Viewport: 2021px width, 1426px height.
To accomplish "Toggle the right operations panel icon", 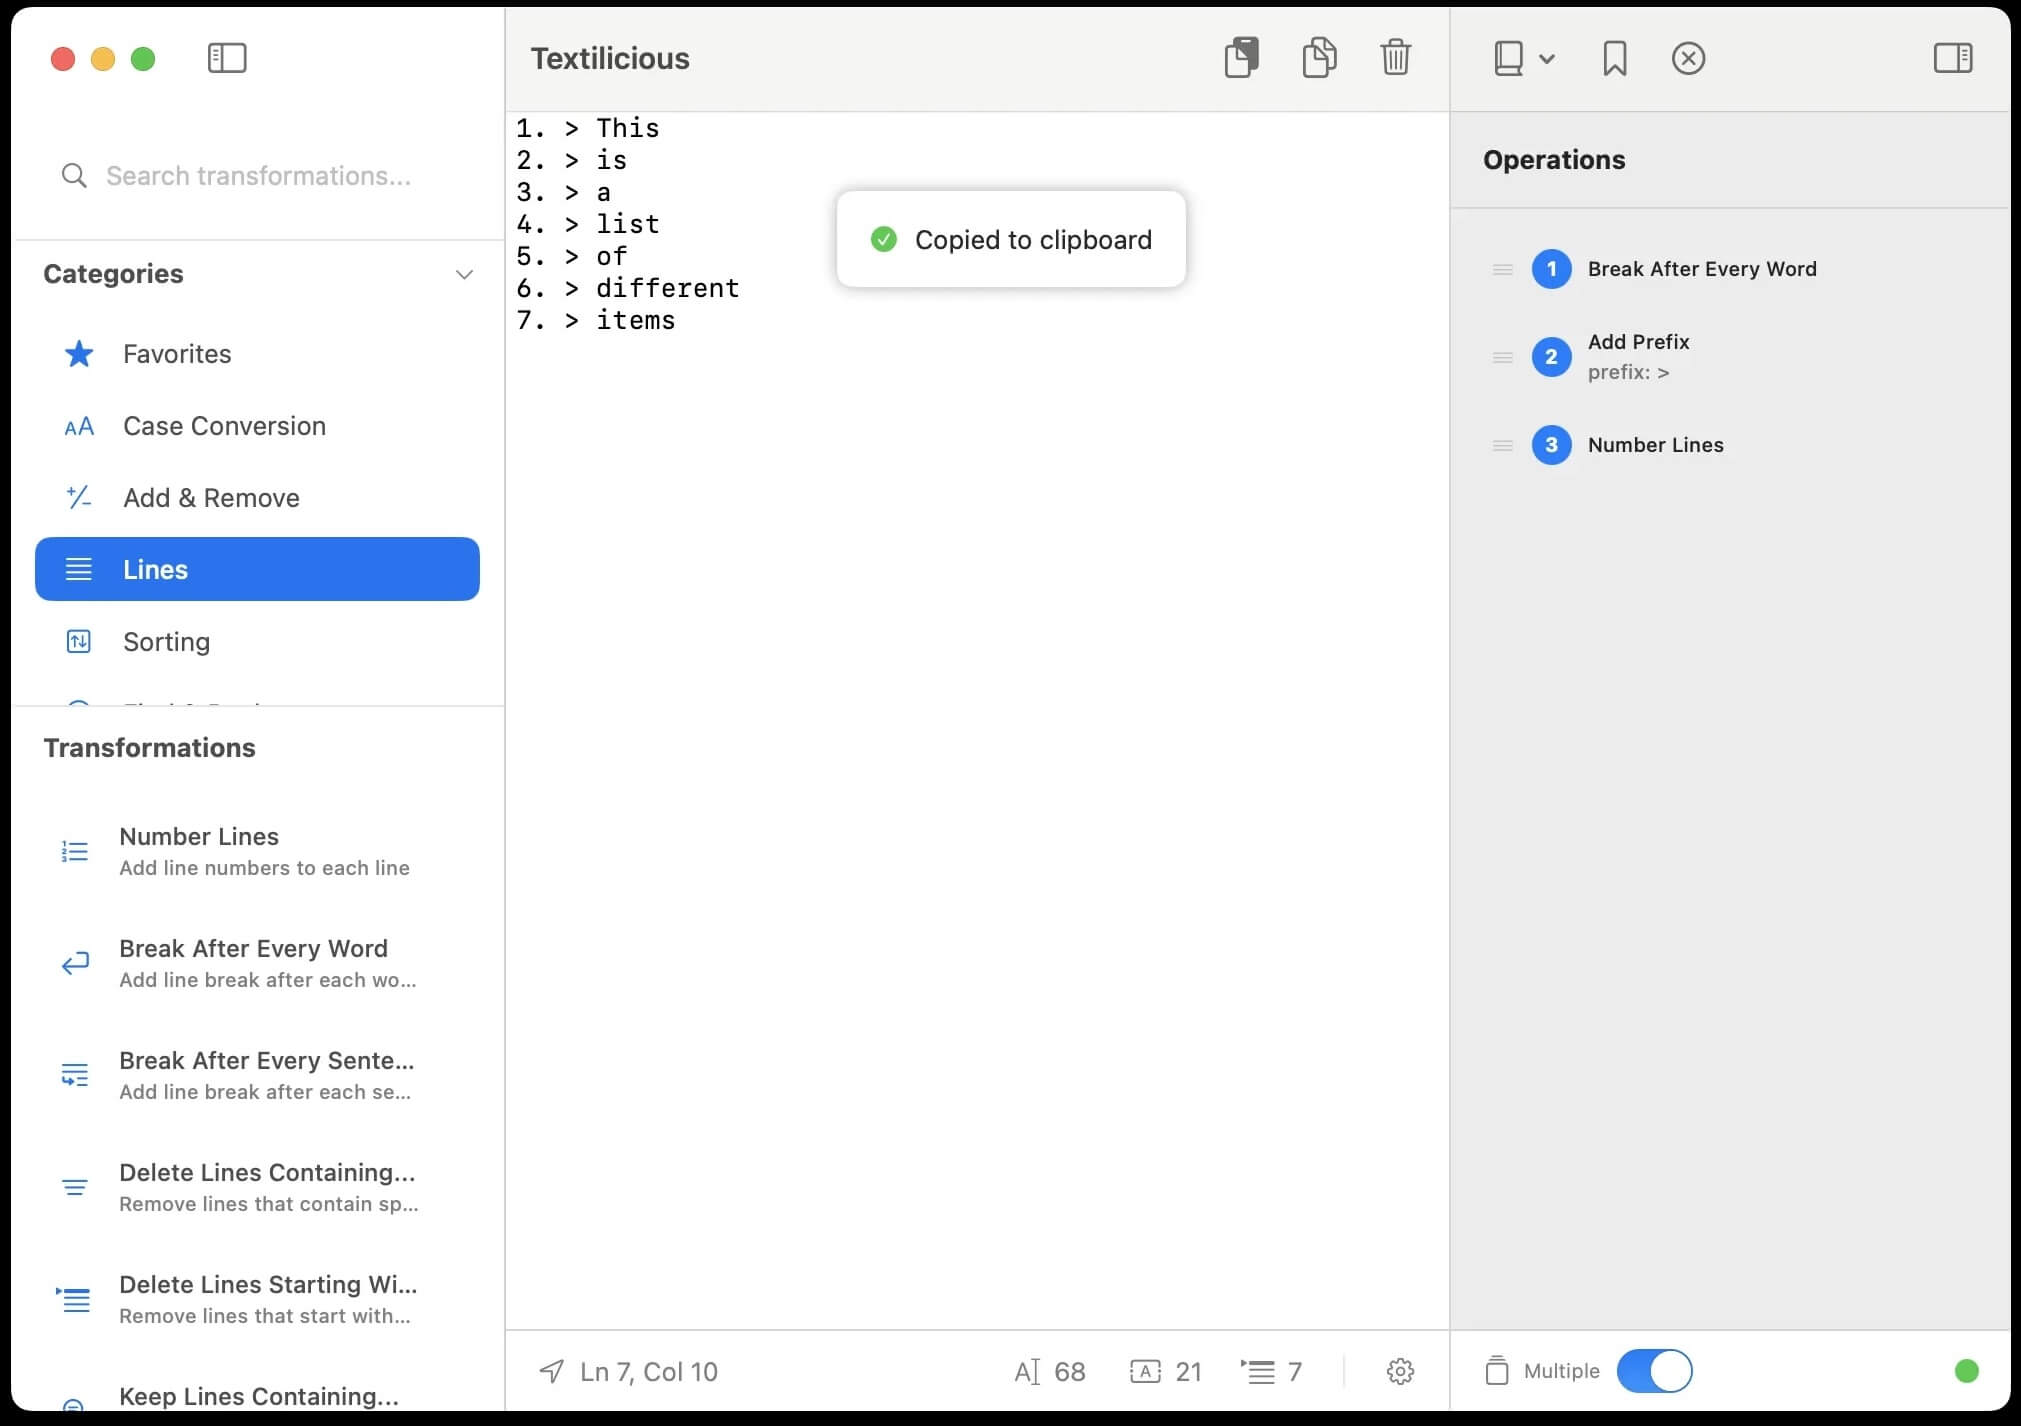I will [1952, 58].
